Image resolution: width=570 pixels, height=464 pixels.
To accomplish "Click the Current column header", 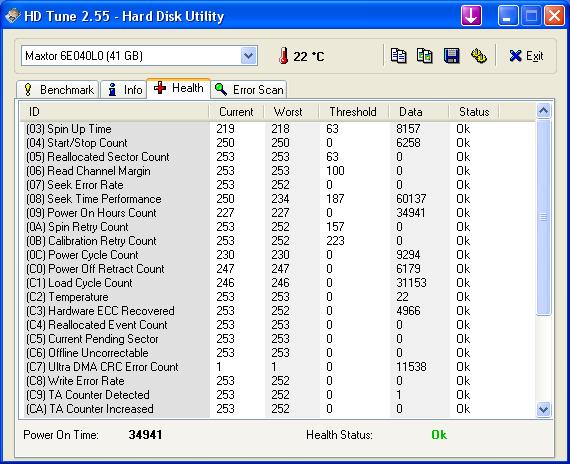I will pyautogui.click(x=236, y=112).
